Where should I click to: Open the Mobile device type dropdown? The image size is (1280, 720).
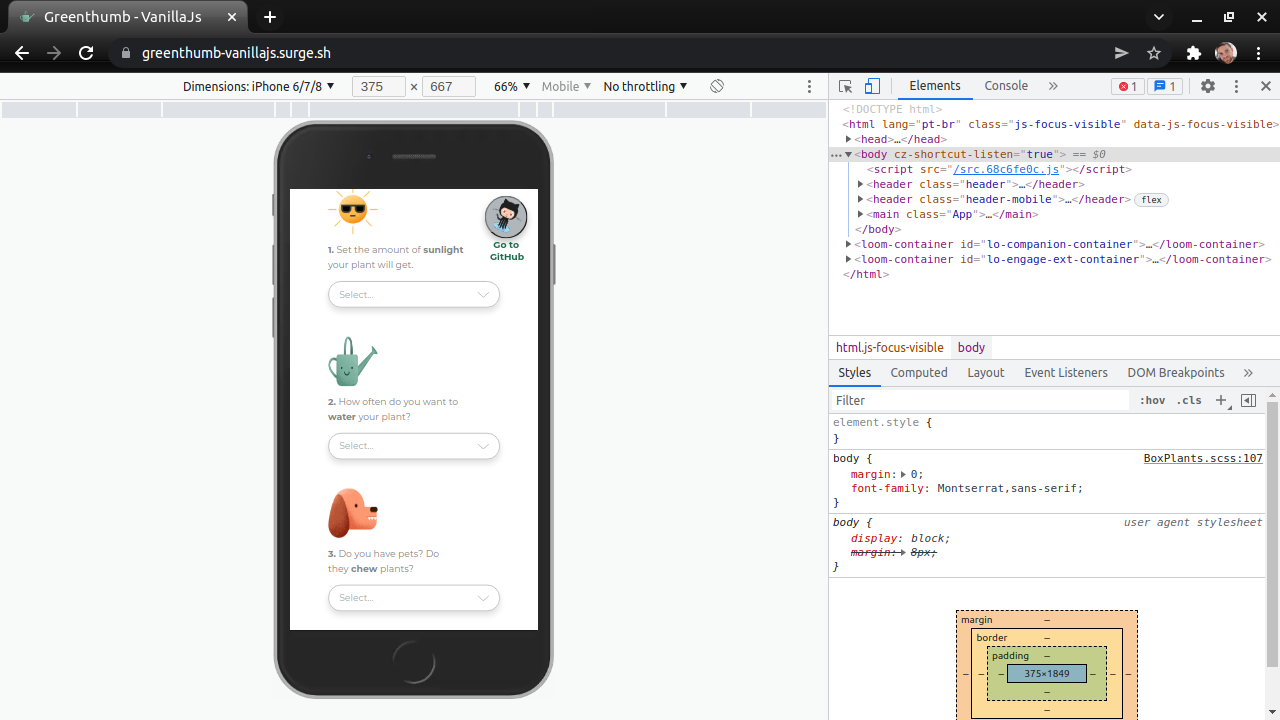[566, 86]
